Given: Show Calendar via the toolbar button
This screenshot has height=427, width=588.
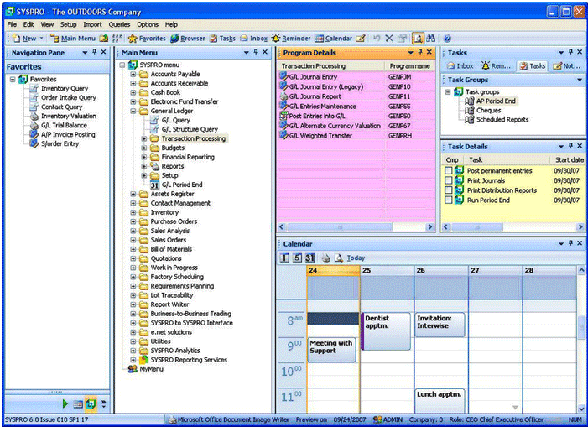Looking at the screenshot, I should click(333, 38).
